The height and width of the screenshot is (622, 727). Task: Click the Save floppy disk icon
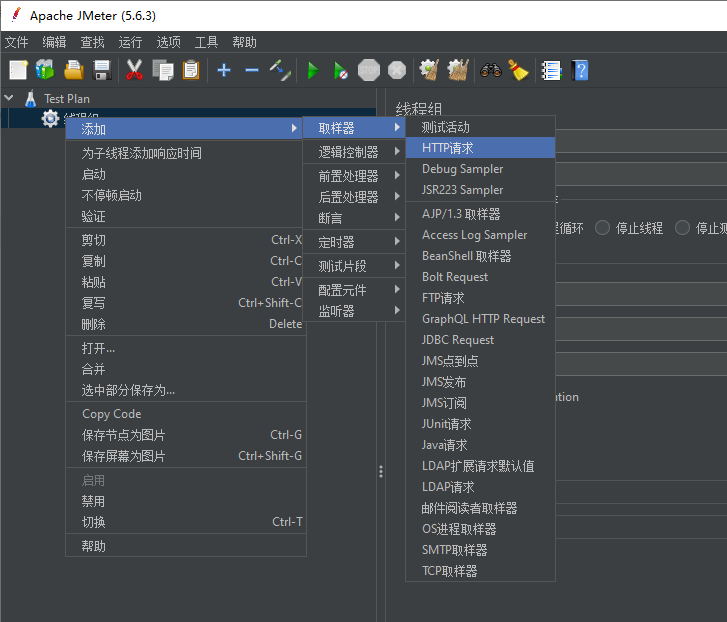(x=101, y=70)
